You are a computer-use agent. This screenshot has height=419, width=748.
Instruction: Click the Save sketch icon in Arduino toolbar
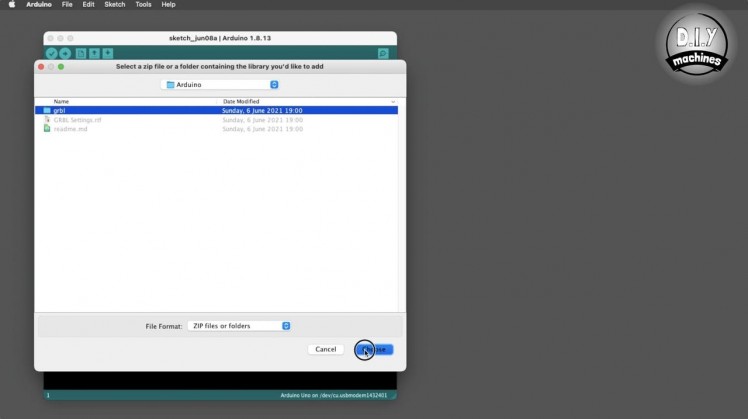coord(108,53)
